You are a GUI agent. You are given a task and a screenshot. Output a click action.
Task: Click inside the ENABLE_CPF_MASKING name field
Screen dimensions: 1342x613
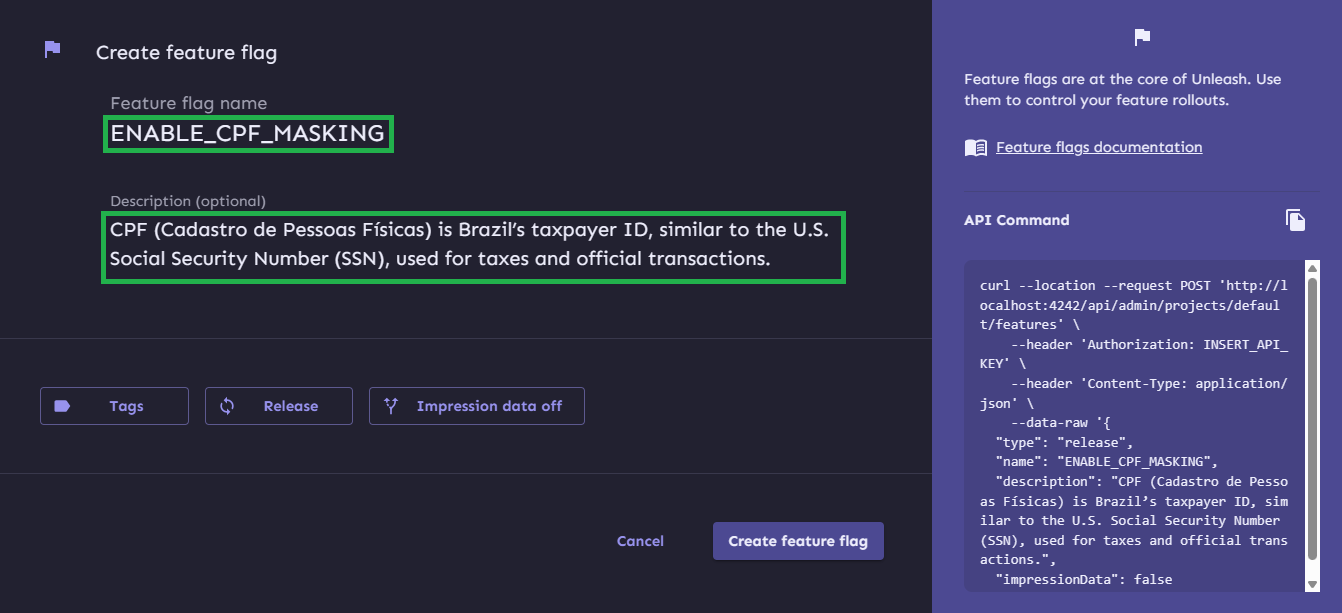(248, 132)
